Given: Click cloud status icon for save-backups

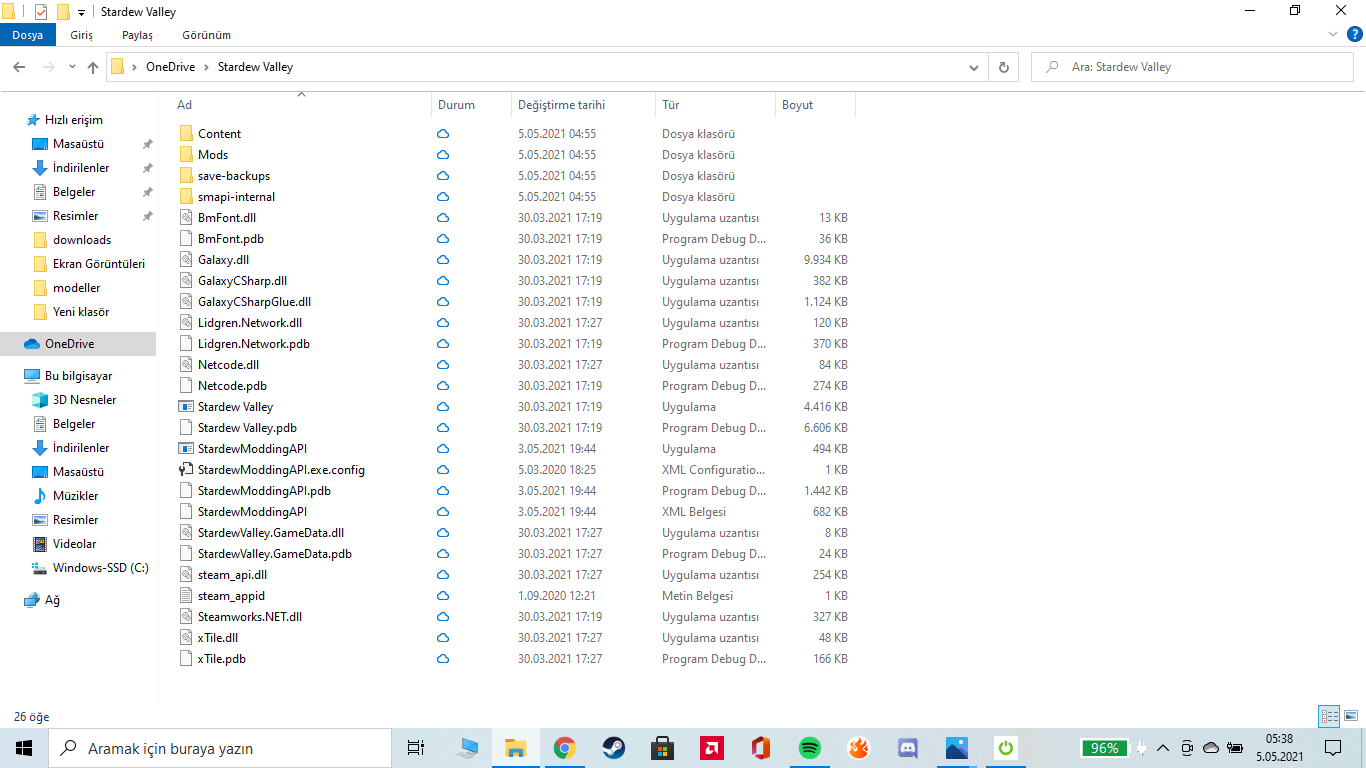Looking at the screenshot, I should pyautogui.click(x=443, y=176).
